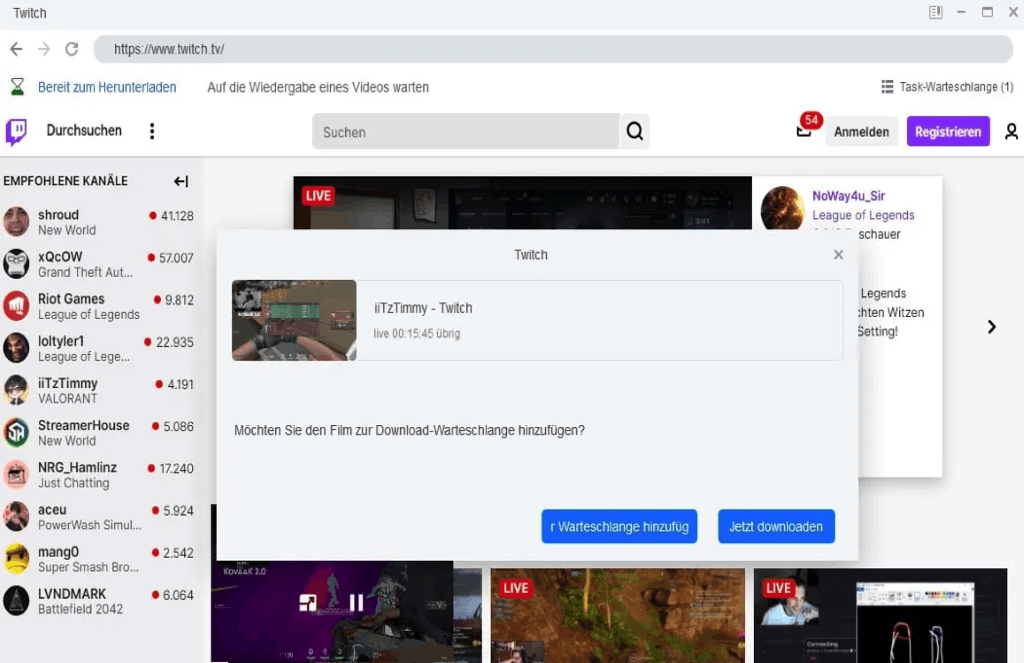Click the Registrieren button

(x=947, y=131)
